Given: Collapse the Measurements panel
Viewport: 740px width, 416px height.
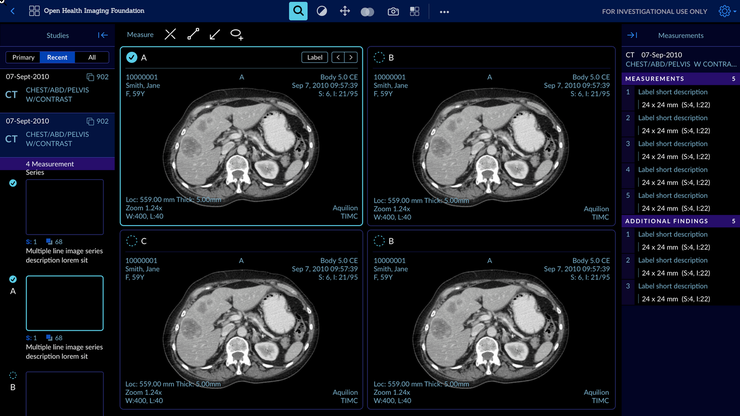Looking at the screenshot, I should pyautogui.click(x=632, y=35).
